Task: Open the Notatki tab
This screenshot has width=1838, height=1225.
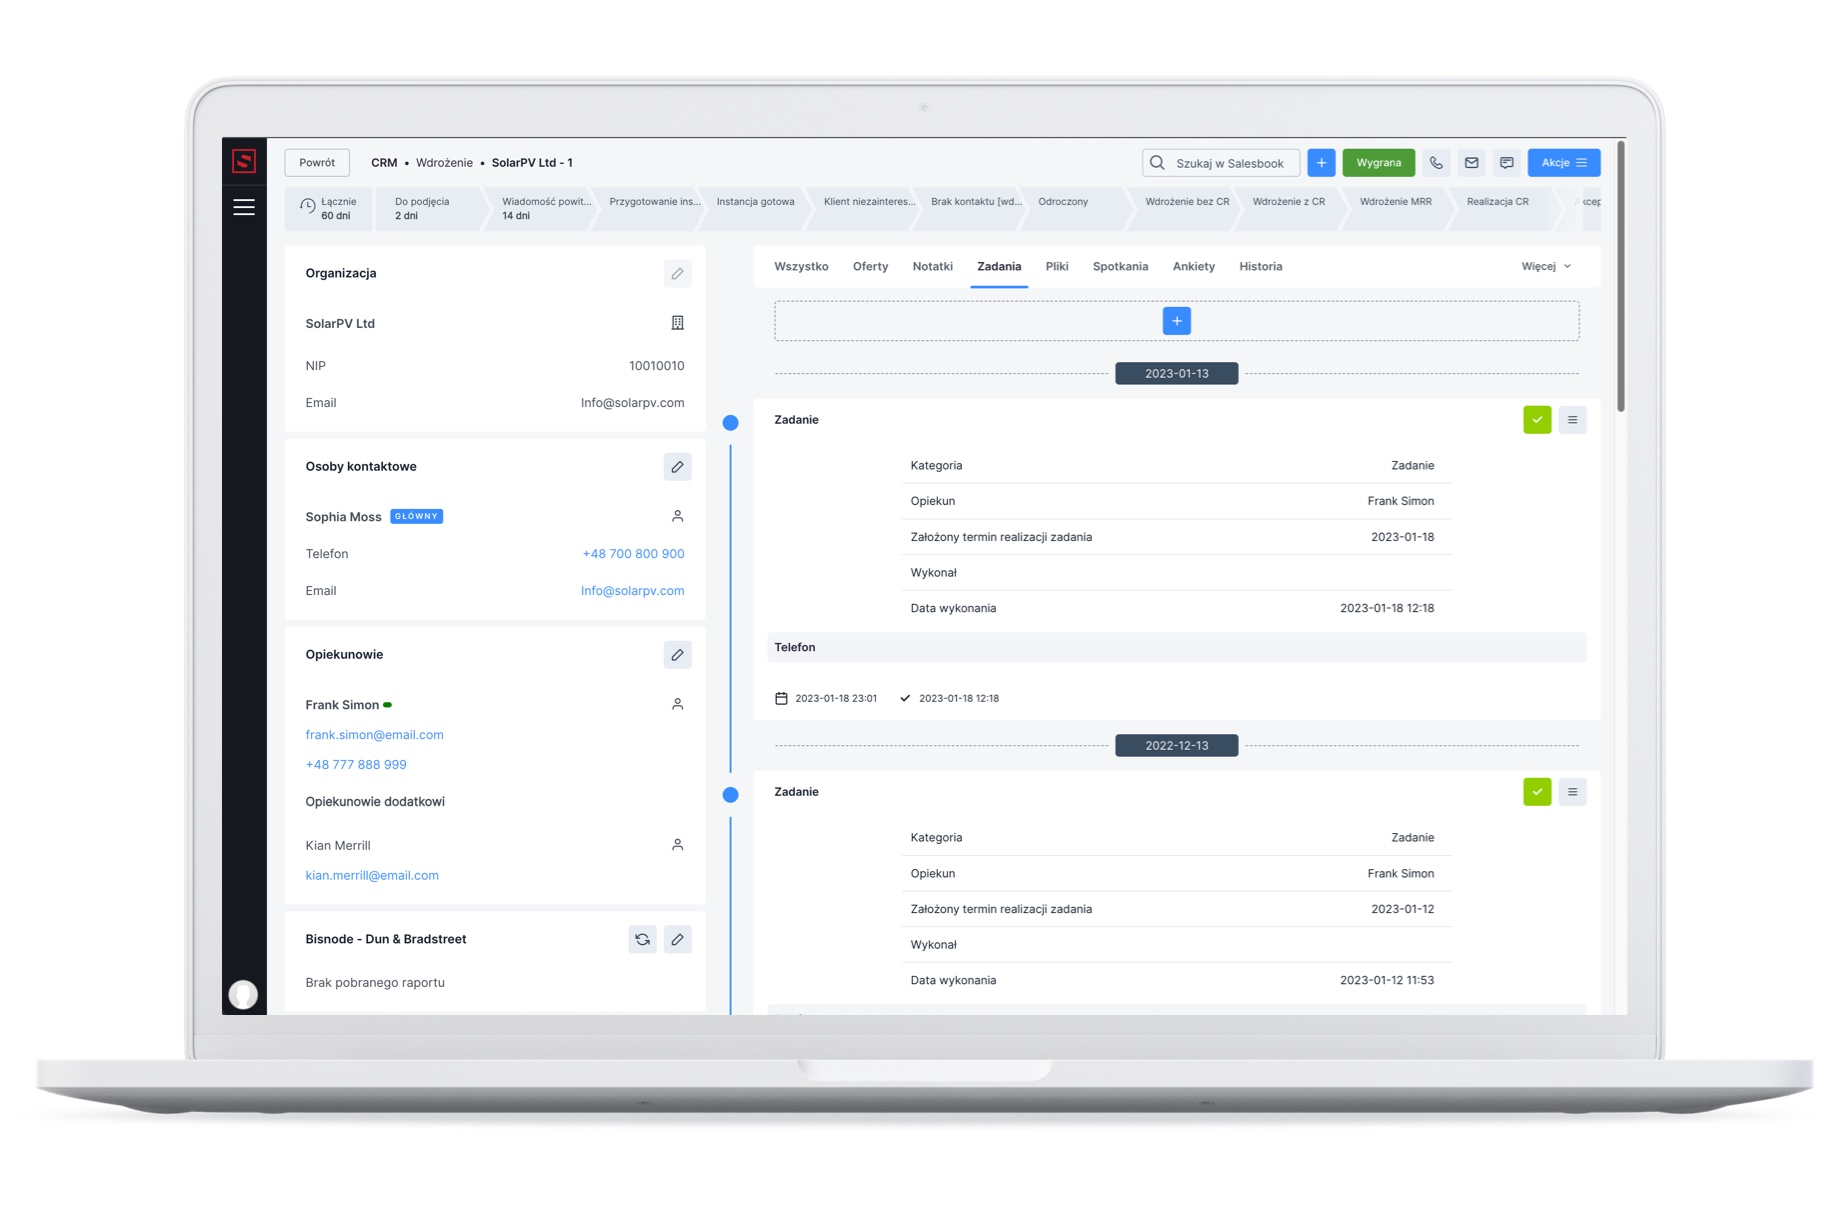Action: [932, 266]
